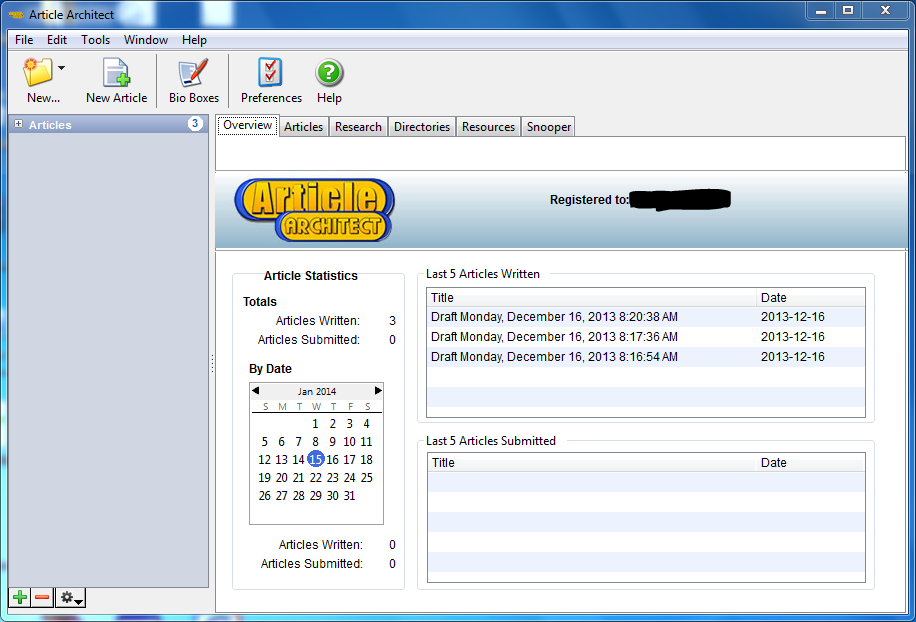Click Date header in Last 5 Articles Written
This screenshot has height=622, width=916.
(x=810, y=297)
